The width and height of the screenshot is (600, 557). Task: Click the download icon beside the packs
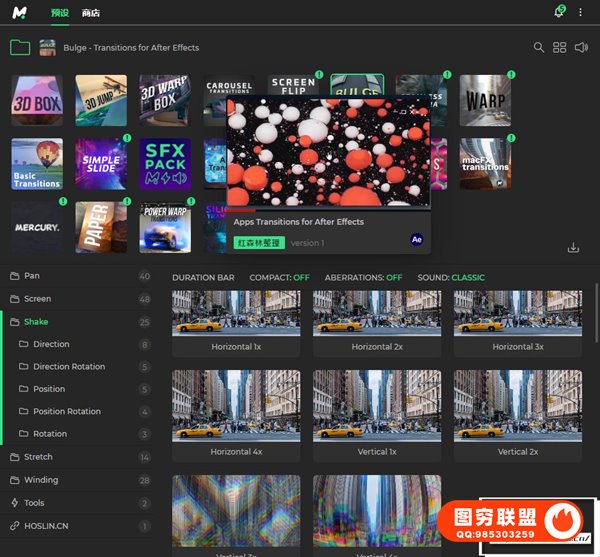click(573, 247)
